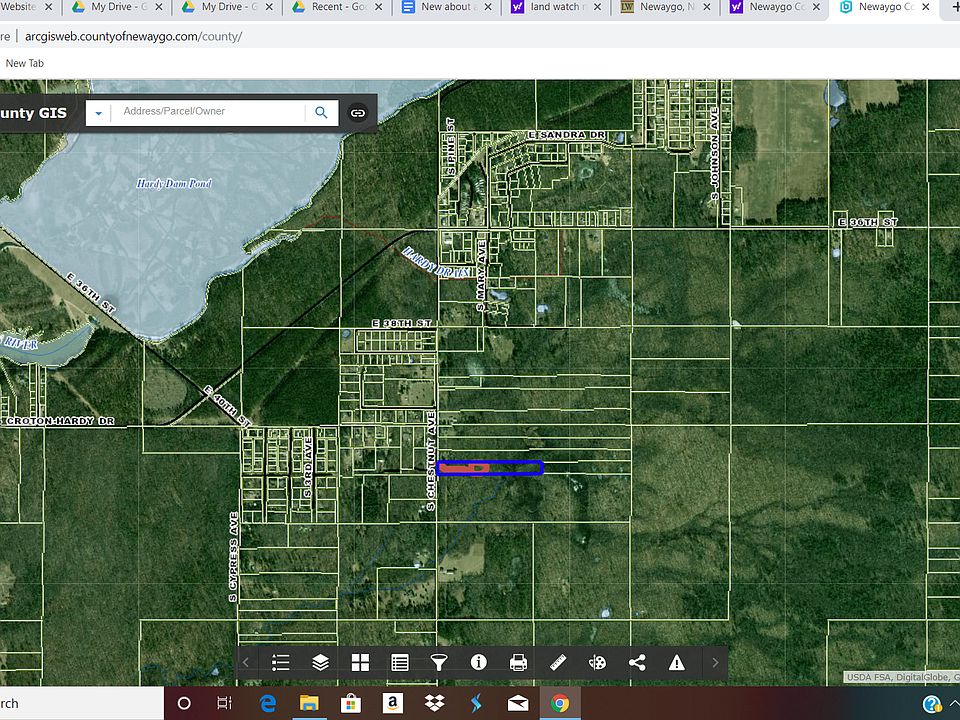Open the Draw palette tool
This screenshot has height=720, width=960.
tap(597, 662)
